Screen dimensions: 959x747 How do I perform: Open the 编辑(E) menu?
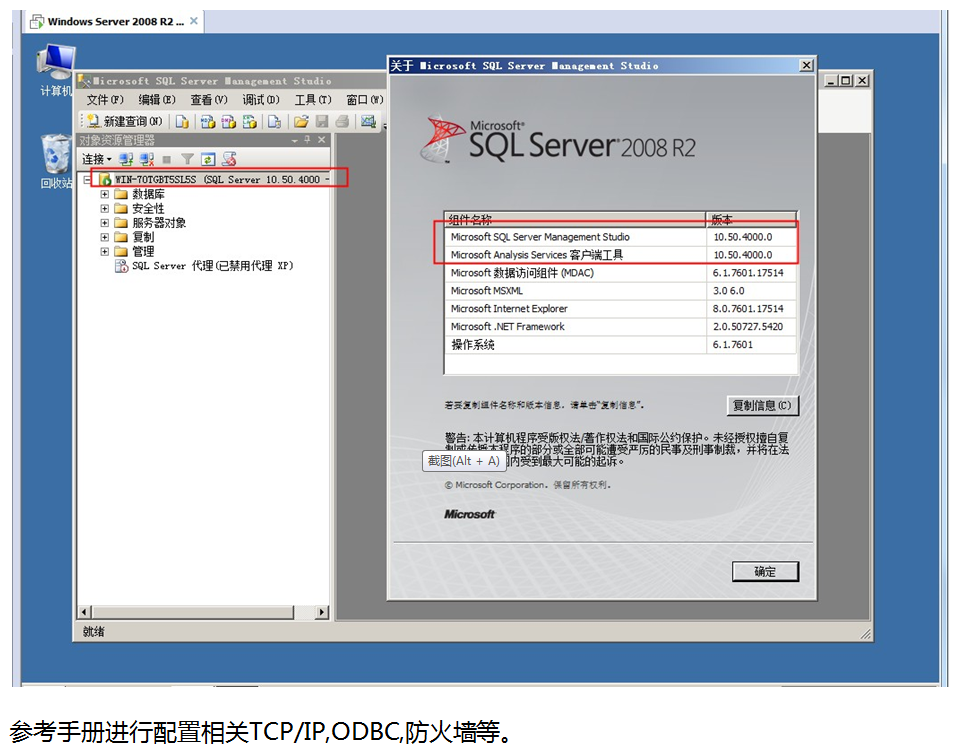(157, 100)
